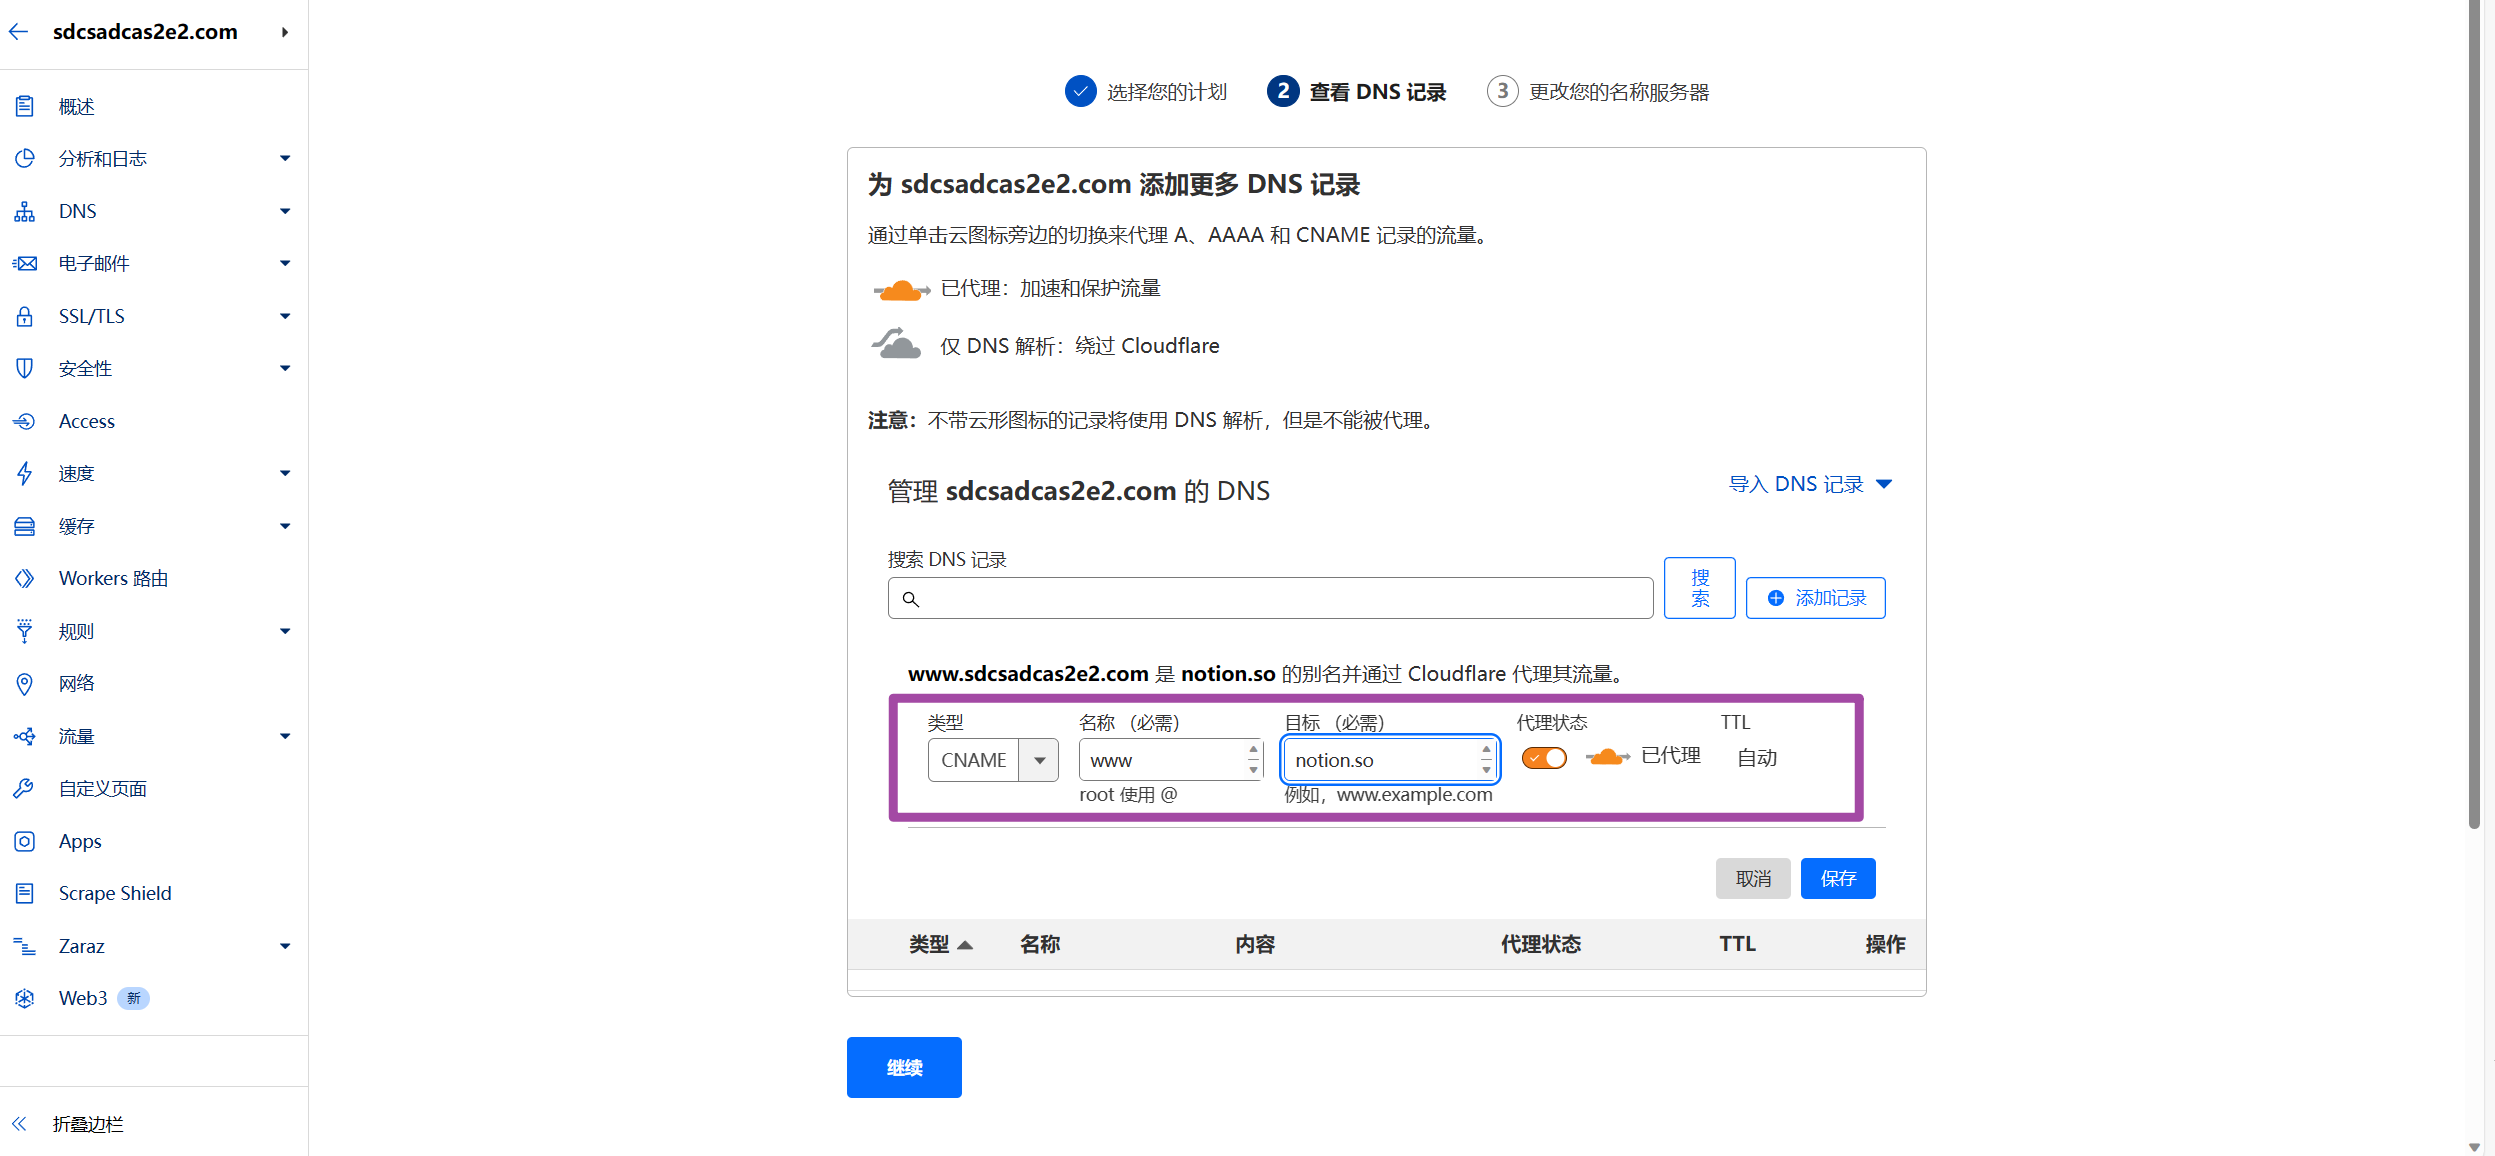Click the 电子邮件 envelope icon
2495x1156 pixels.
pyautogui.click(x=25, y=263)
